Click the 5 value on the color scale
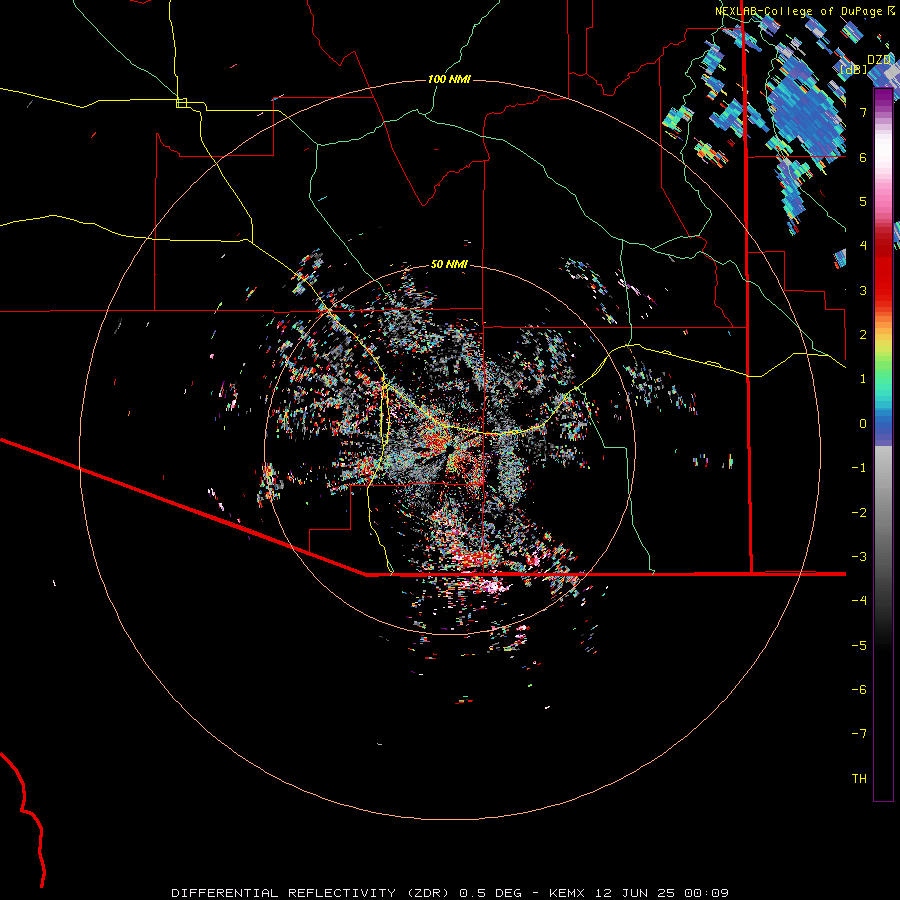 pos(863,201)
